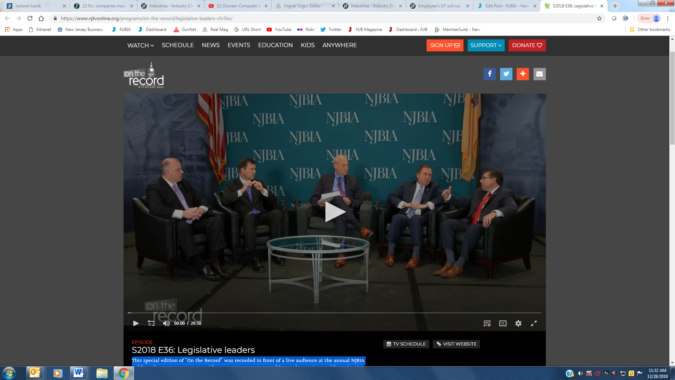This screenshot has width=675, height=380.
Task: Bookmark page with star icon
Action: [x=599, y=18]
